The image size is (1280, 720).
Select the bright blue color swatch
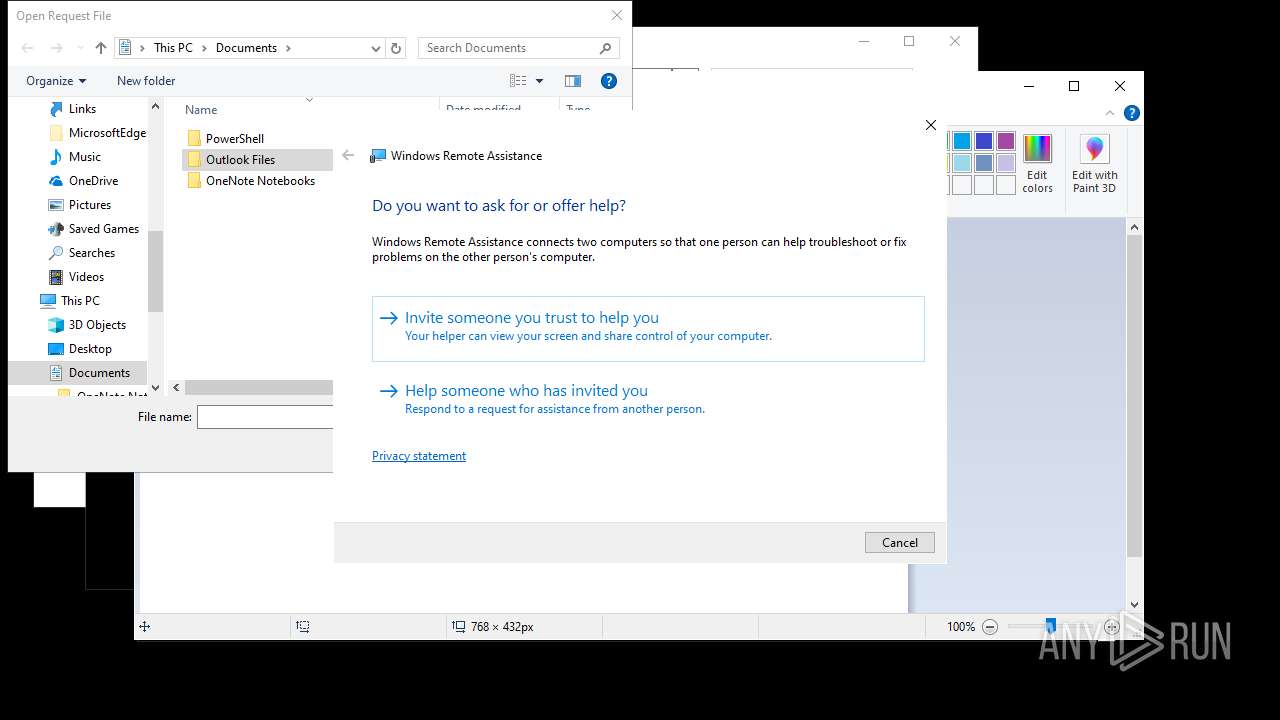962,141
